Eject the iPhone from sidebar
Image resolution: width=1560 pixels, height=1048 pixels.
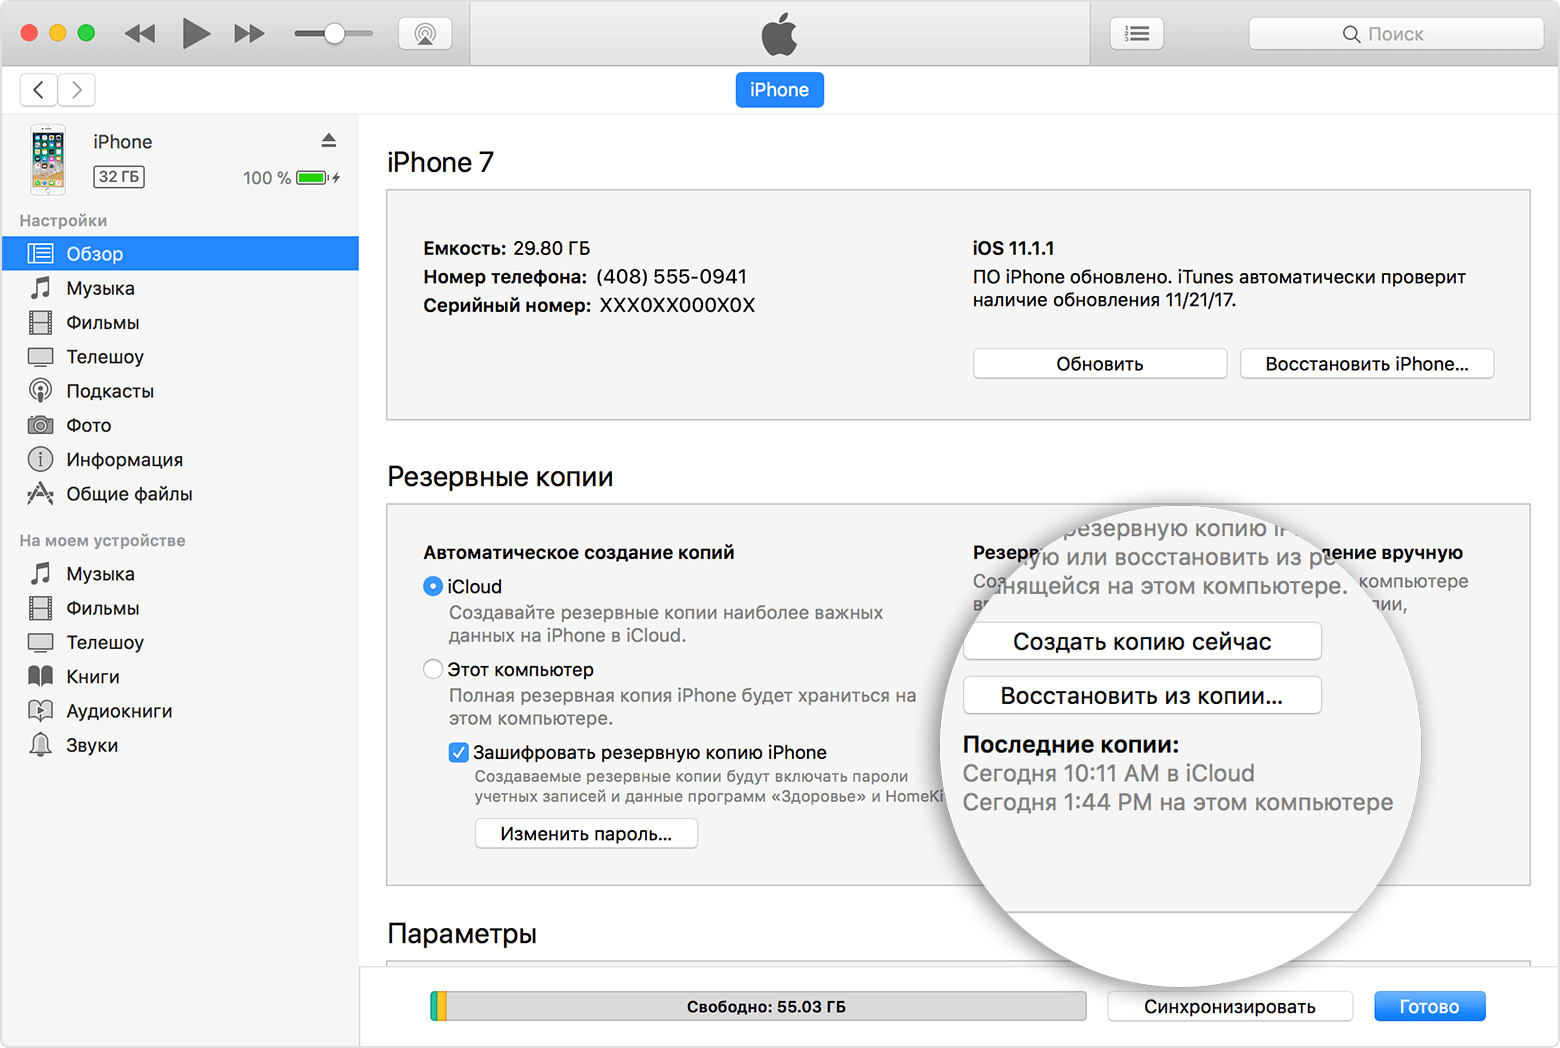point(328,141)
